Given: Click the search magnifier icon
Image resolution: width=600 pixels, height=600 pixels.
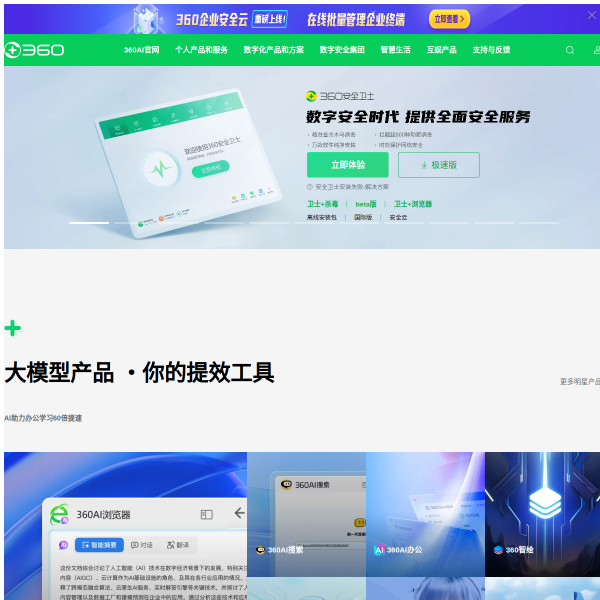Looking at the screenshot, I should click(570, 50).
